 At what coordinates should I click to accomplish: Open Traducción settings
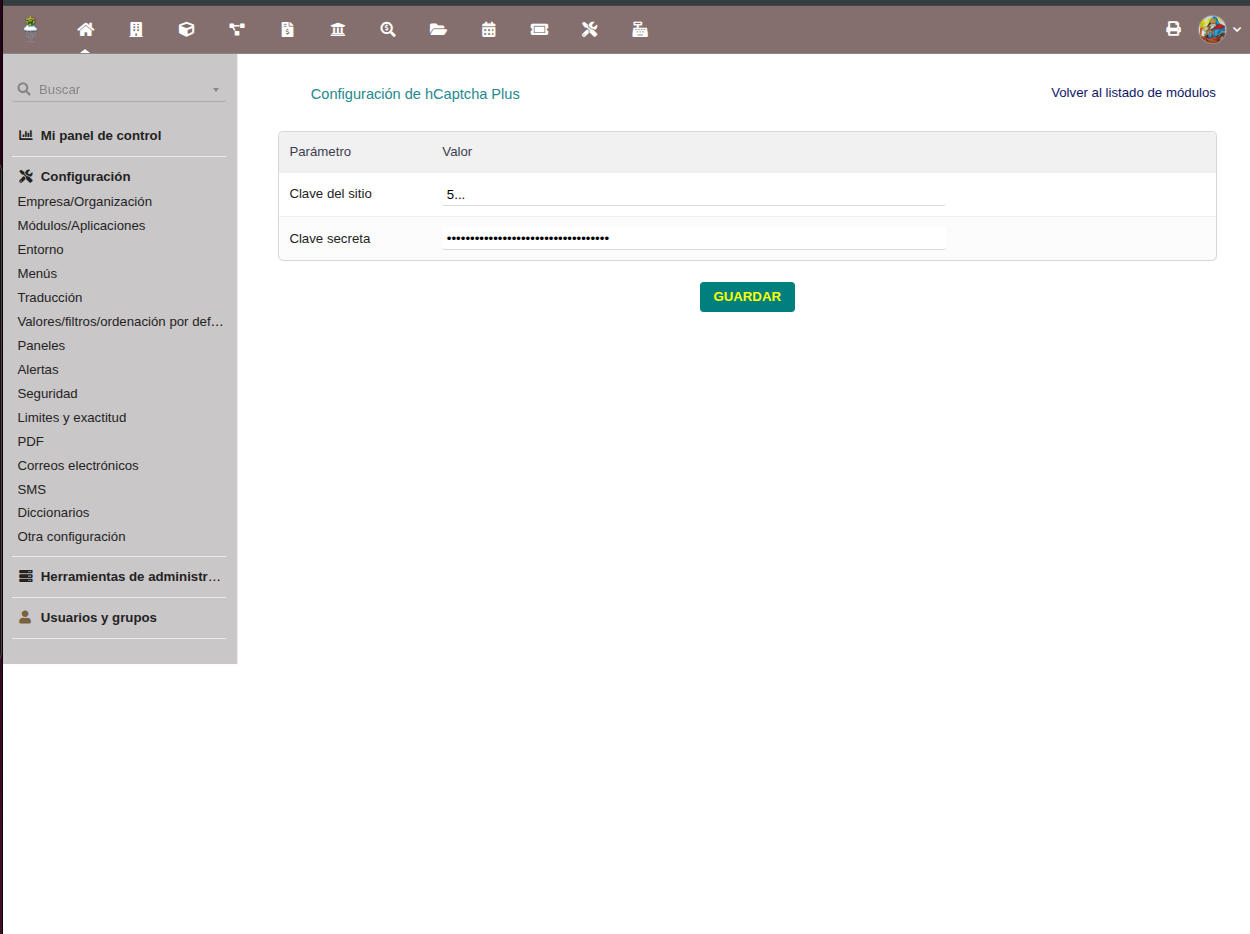point(50,297)
